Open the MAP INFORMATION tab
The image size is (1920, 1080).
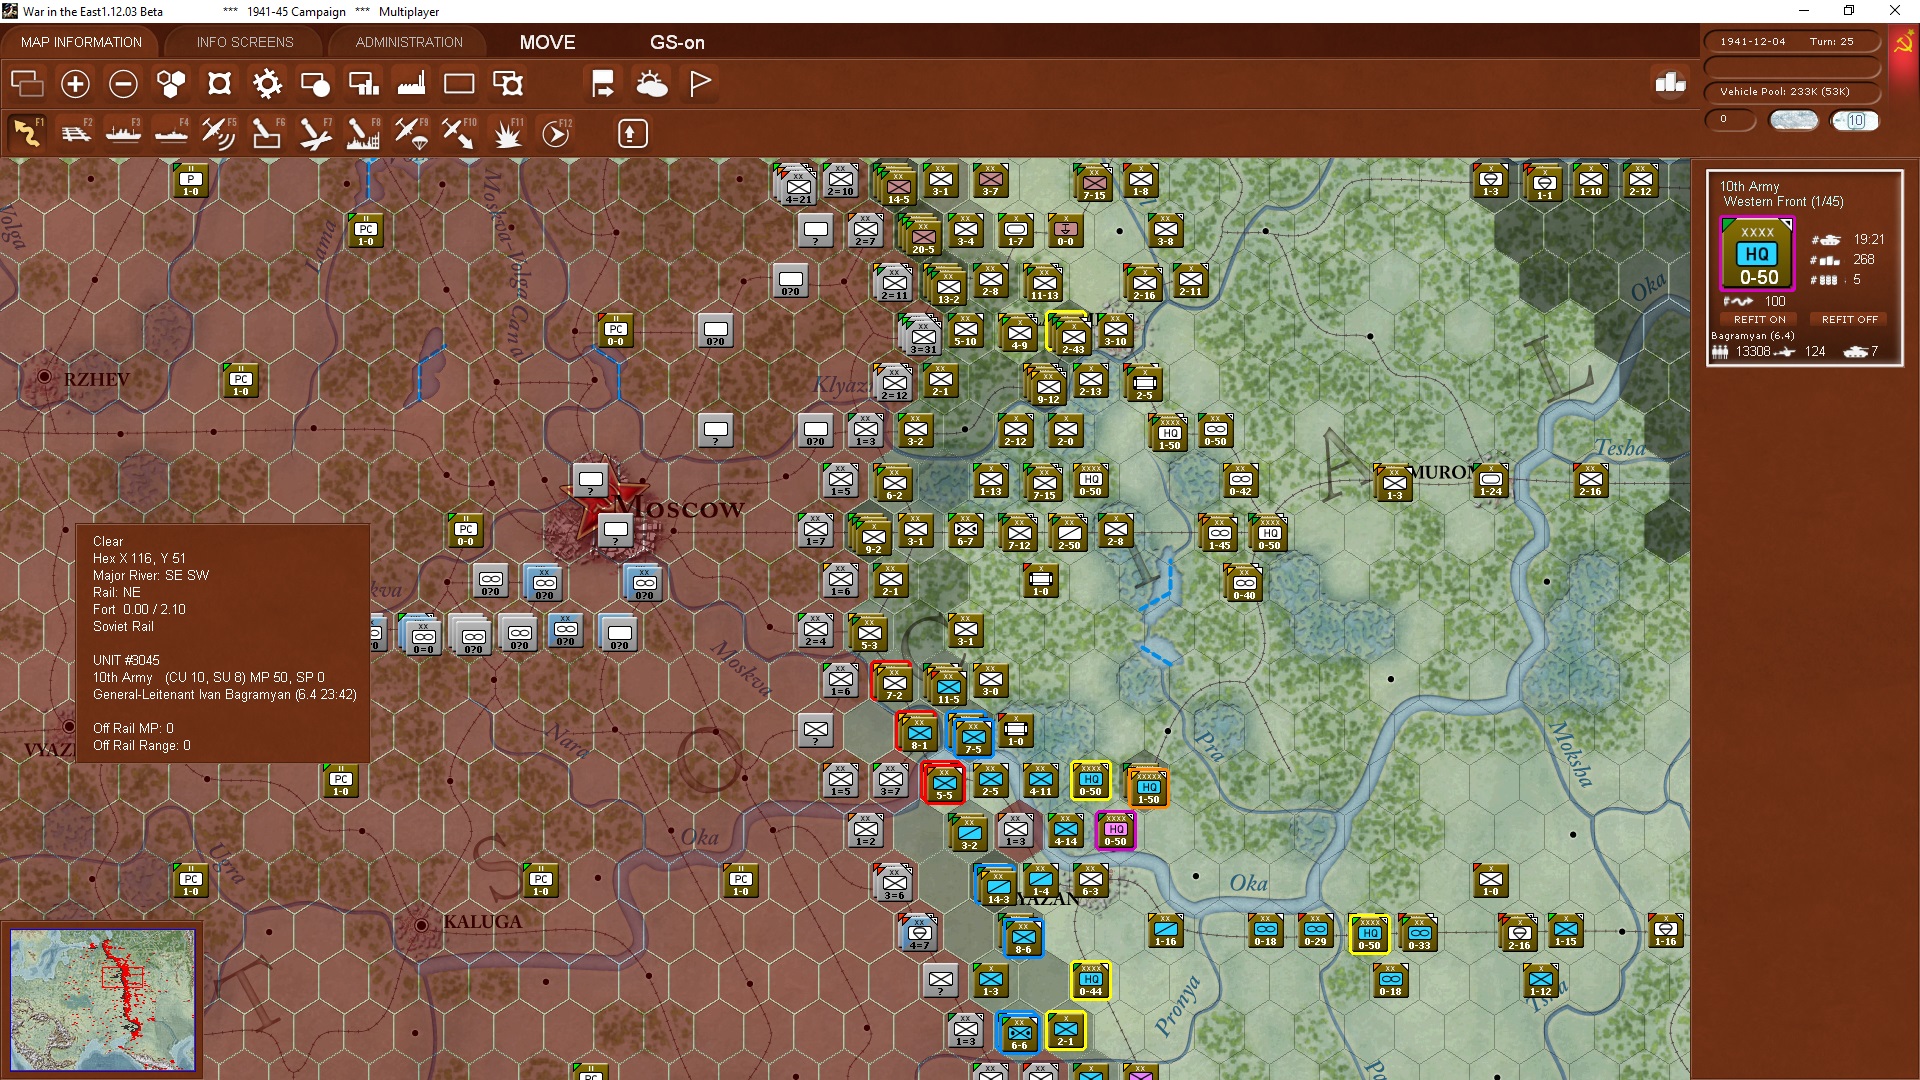81,42
